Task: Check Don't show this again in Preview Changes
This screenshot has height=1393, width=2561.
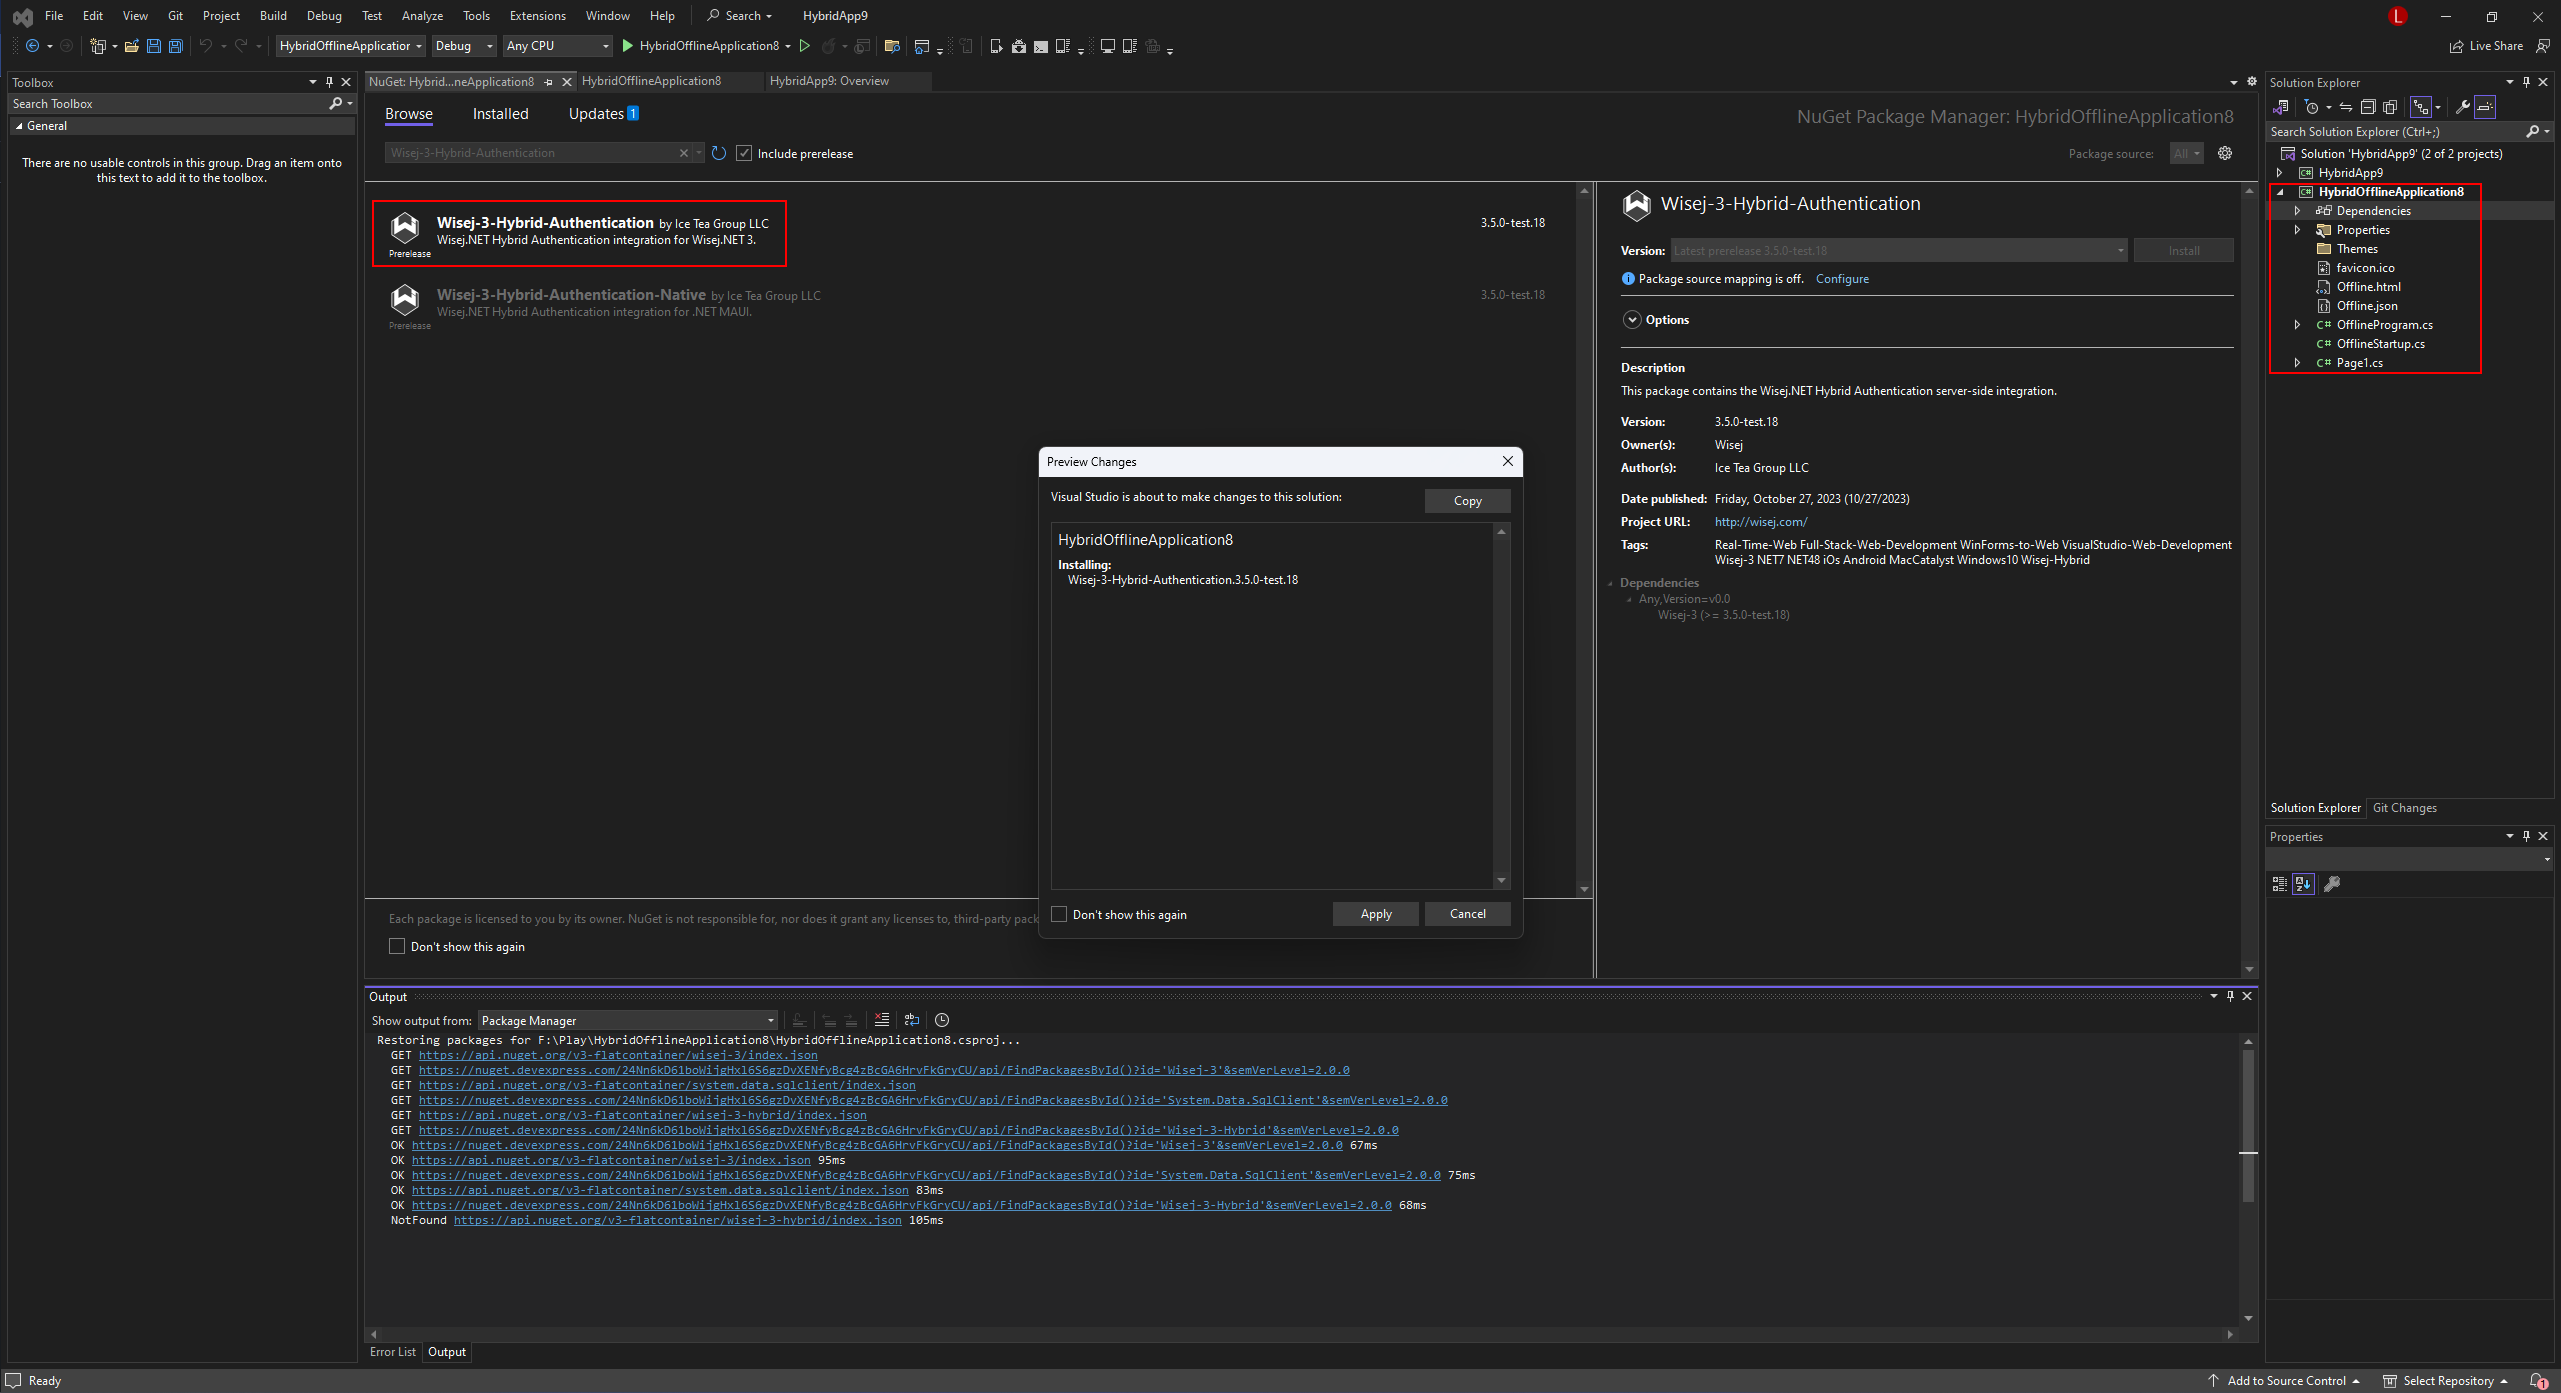Action: [1059, 914]
